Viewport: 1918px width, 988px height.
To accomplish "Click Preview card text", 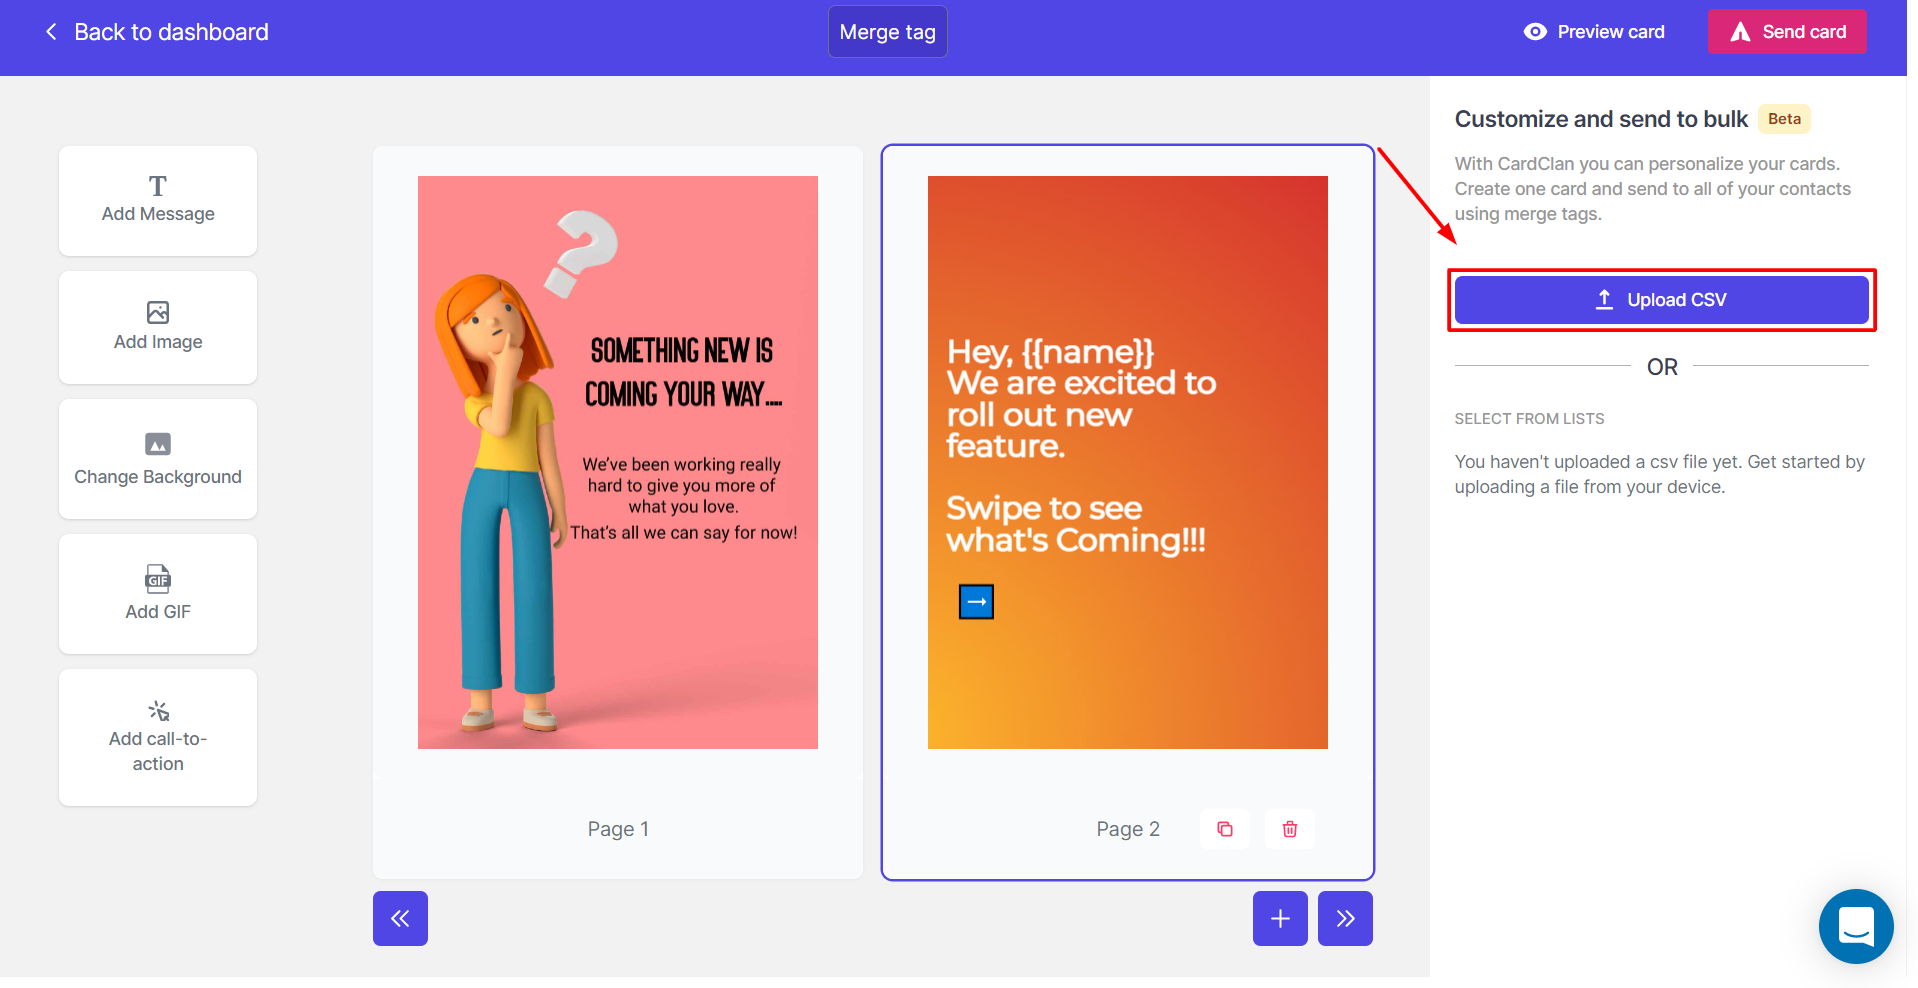I will tap(1611, 32).
